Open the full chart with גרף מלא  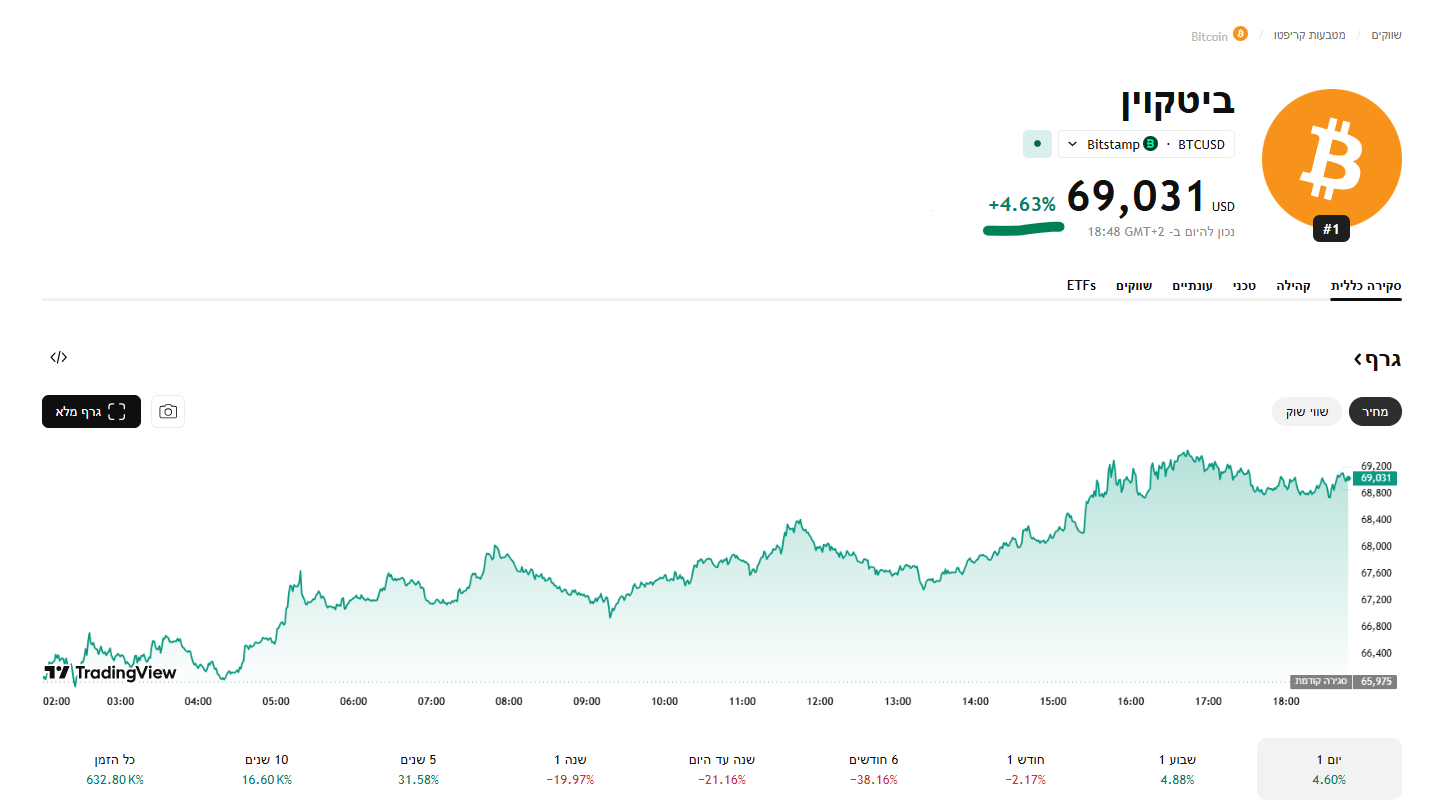click(x=91, y=411)
